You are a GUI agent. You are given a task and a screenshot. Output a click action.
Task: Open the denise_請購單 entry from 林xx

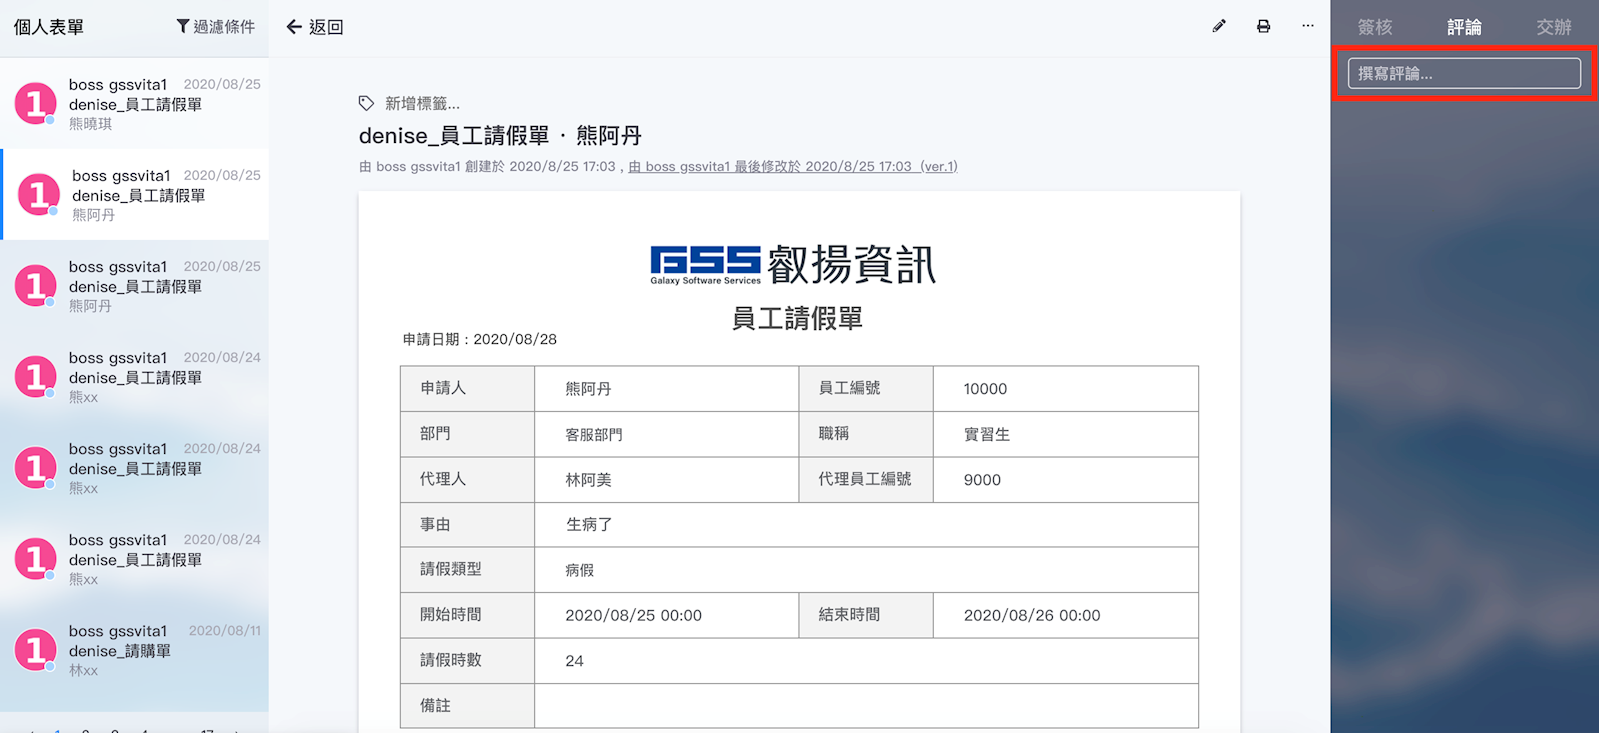tap(150, 651)
